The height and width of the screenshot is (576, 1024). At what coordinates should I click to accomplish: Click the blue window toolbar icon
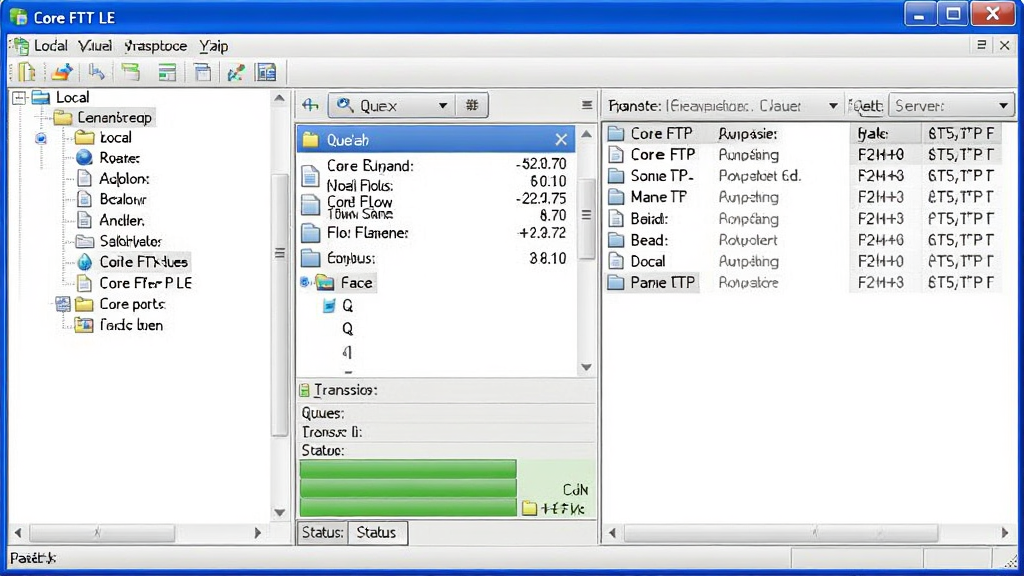click(x=202, y=72)
